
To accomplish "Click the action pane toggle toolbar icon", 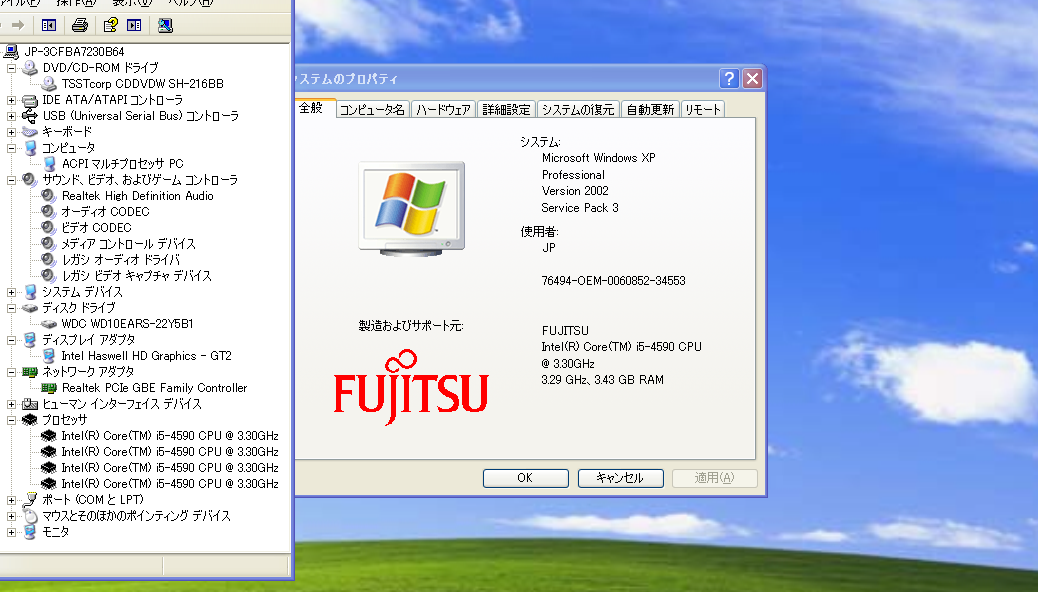I will coord(134,25).
